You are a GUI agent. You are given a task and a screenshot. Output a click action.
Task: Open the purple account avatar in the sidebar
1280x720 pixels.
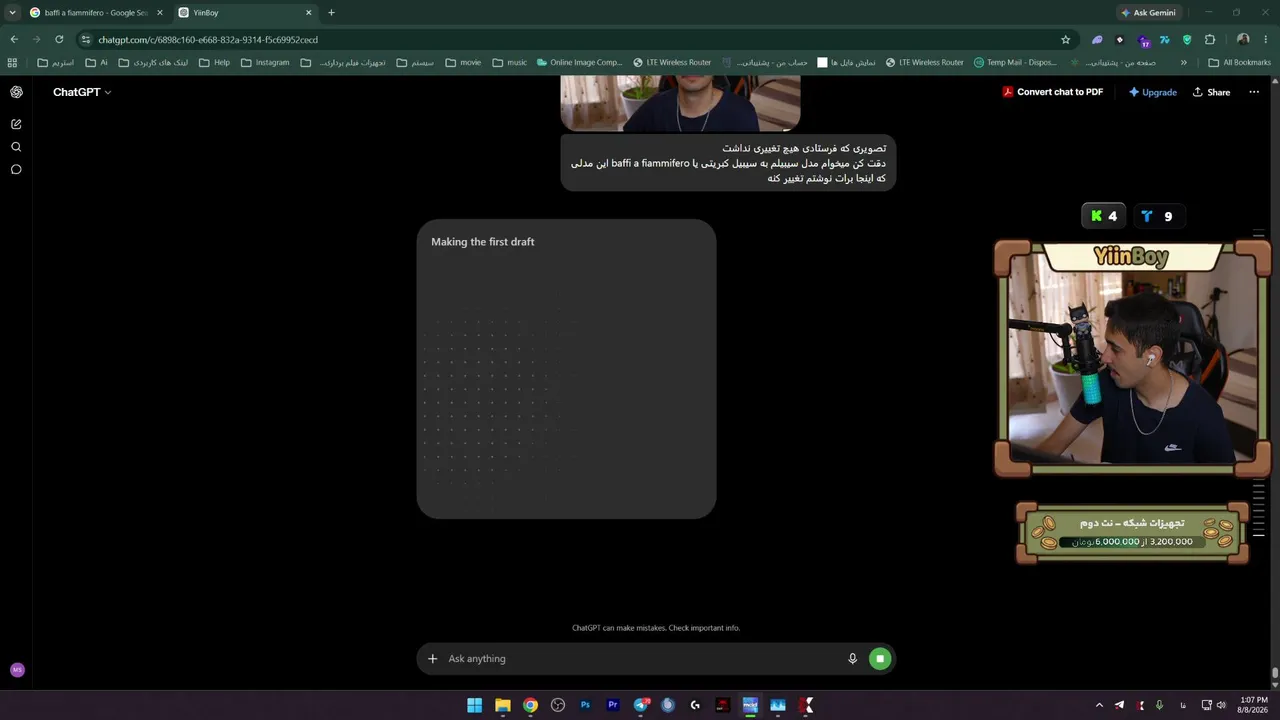[x=17, y=670]
